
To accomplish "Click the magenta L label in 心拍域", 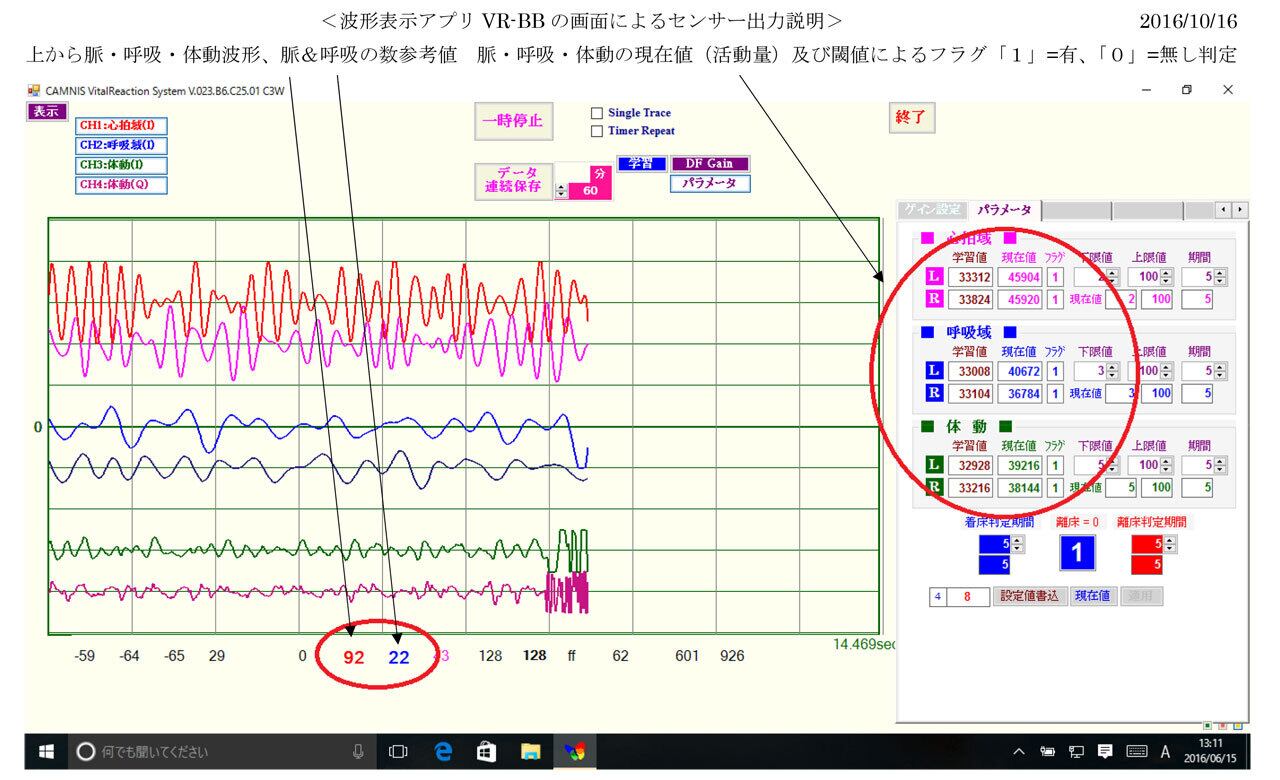I will tap(934, 277).
